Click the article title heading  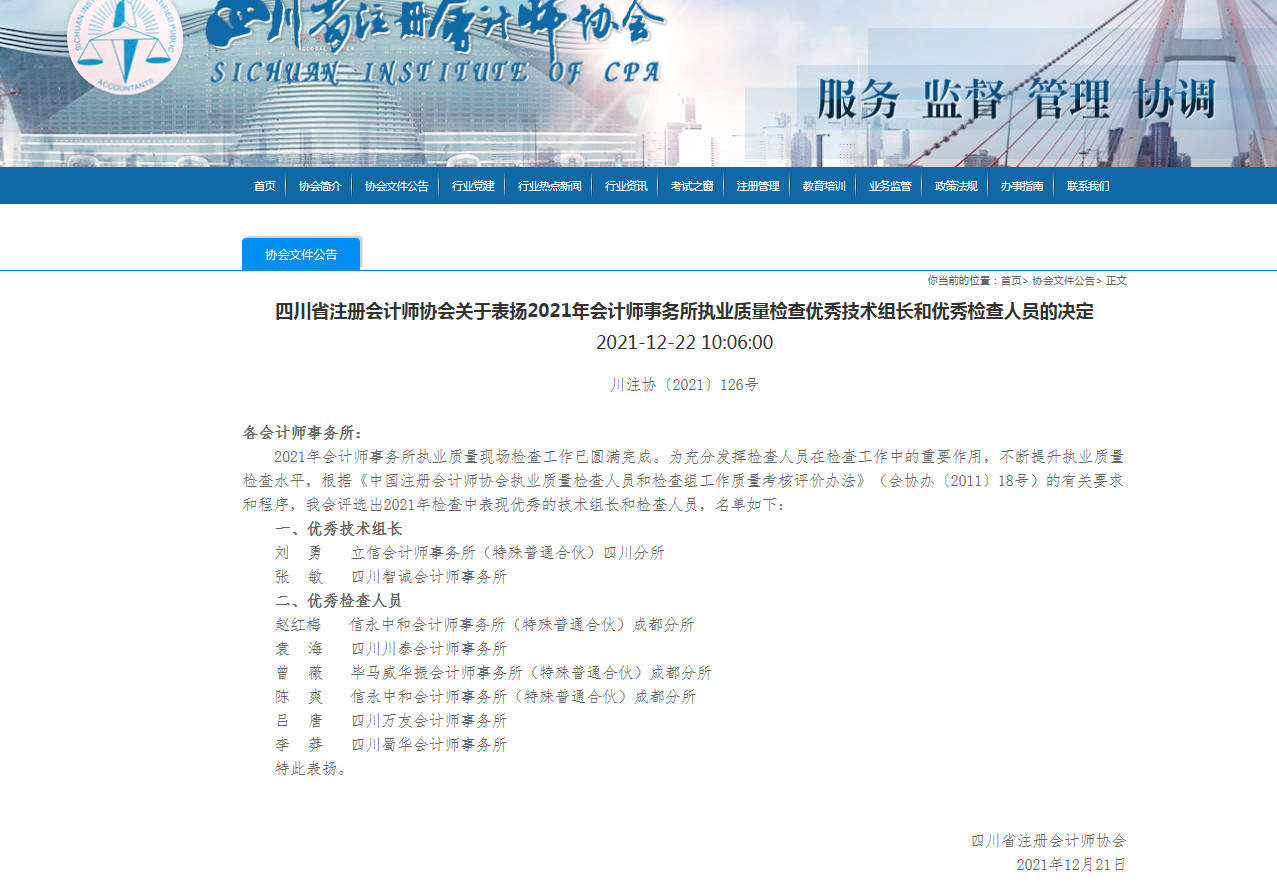pyautogui.click(x=684, y=312)
